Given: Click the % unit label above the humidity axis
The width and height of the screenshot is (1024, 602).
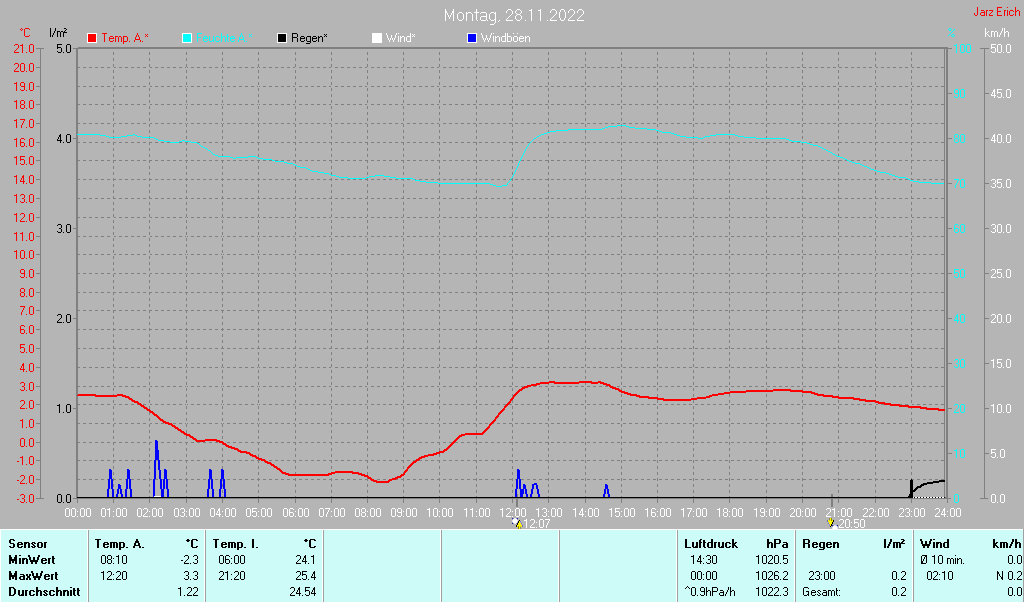Looking at the screenshot, I should click(952, 33).
